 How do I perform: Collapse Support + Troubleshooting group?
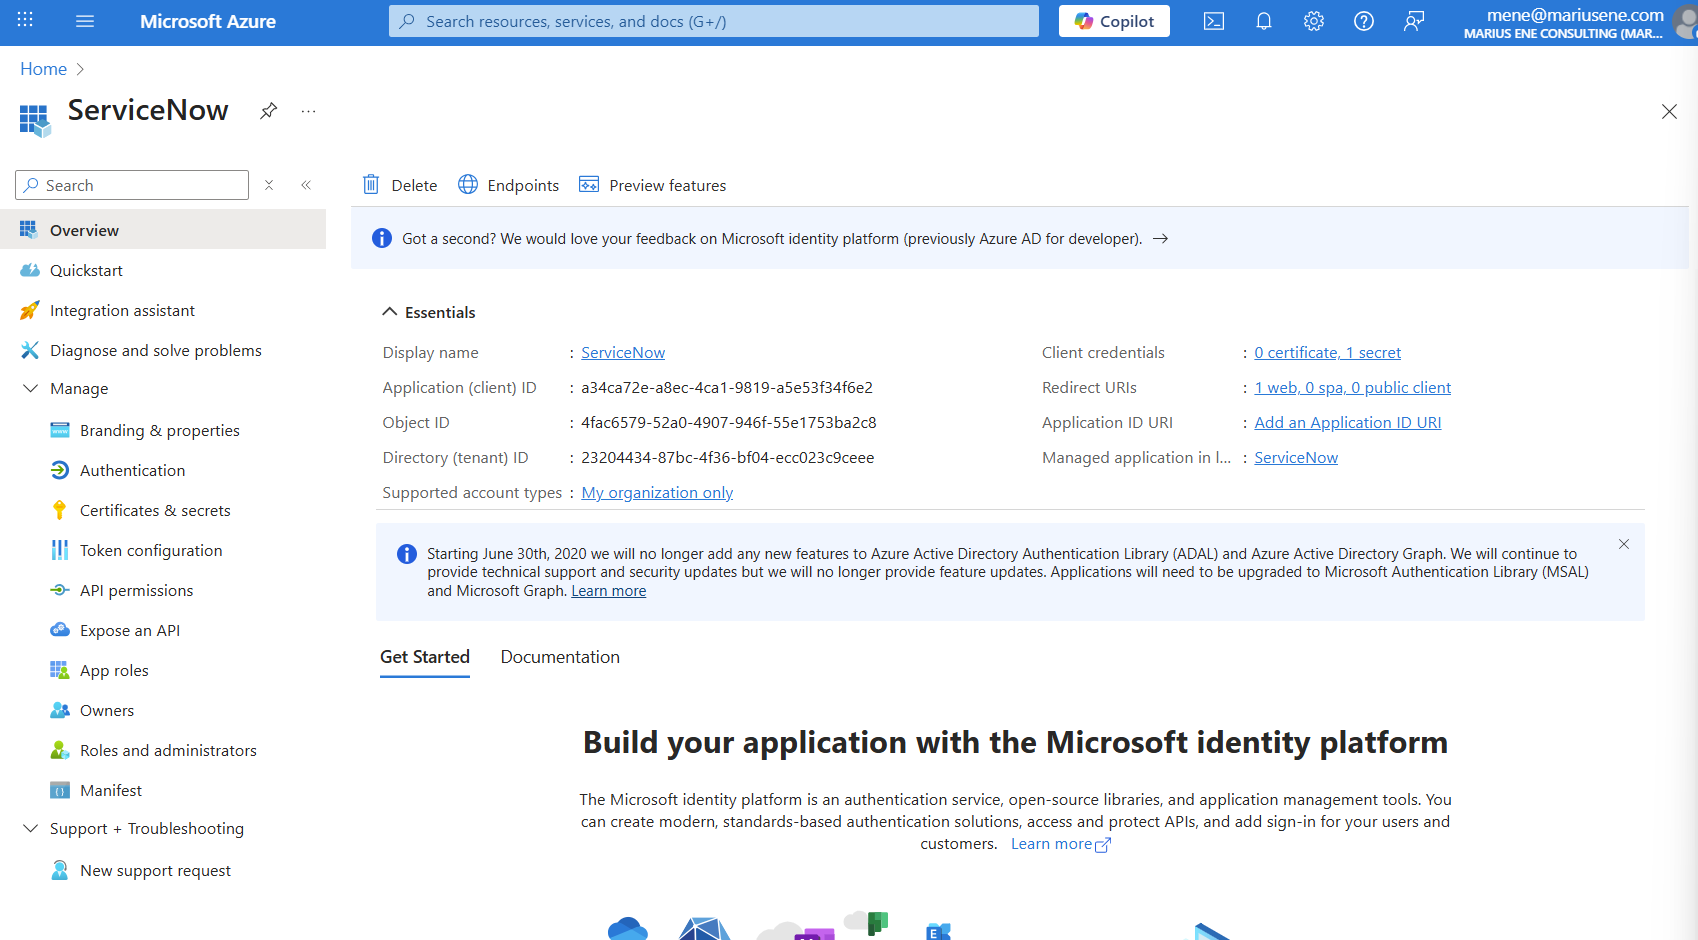31,828
